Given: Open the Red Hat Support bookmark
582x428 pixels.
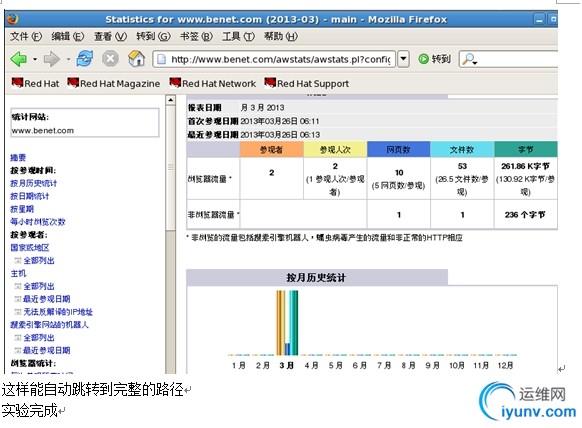Looking at the screenshot, I should [x=307, y=83].
